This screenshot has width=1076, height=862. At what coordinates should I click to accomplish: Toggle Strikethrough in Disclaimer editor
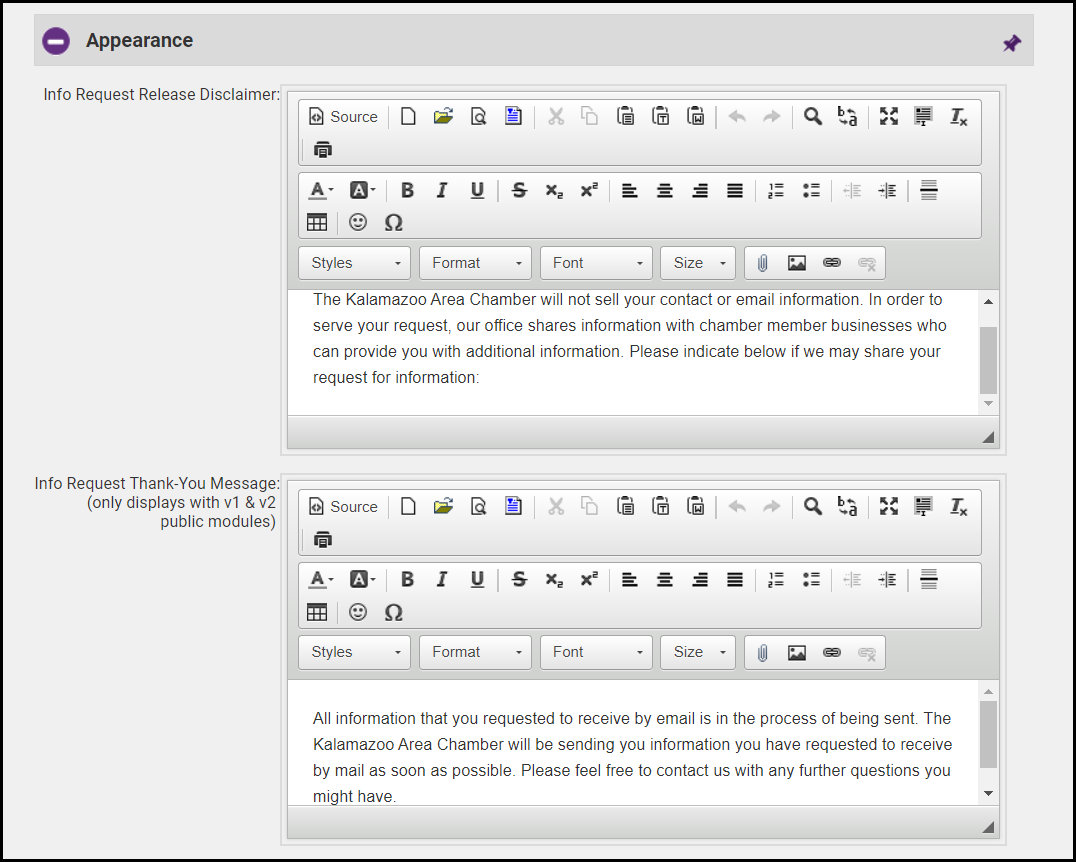[x=519, y=190]
